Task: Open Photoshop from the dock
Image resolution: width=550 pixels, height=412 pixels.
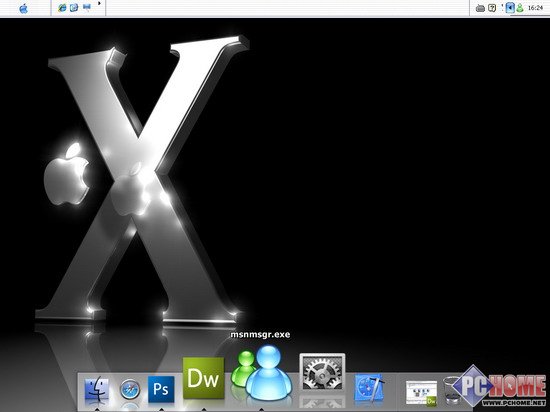Action: [161, 389]
